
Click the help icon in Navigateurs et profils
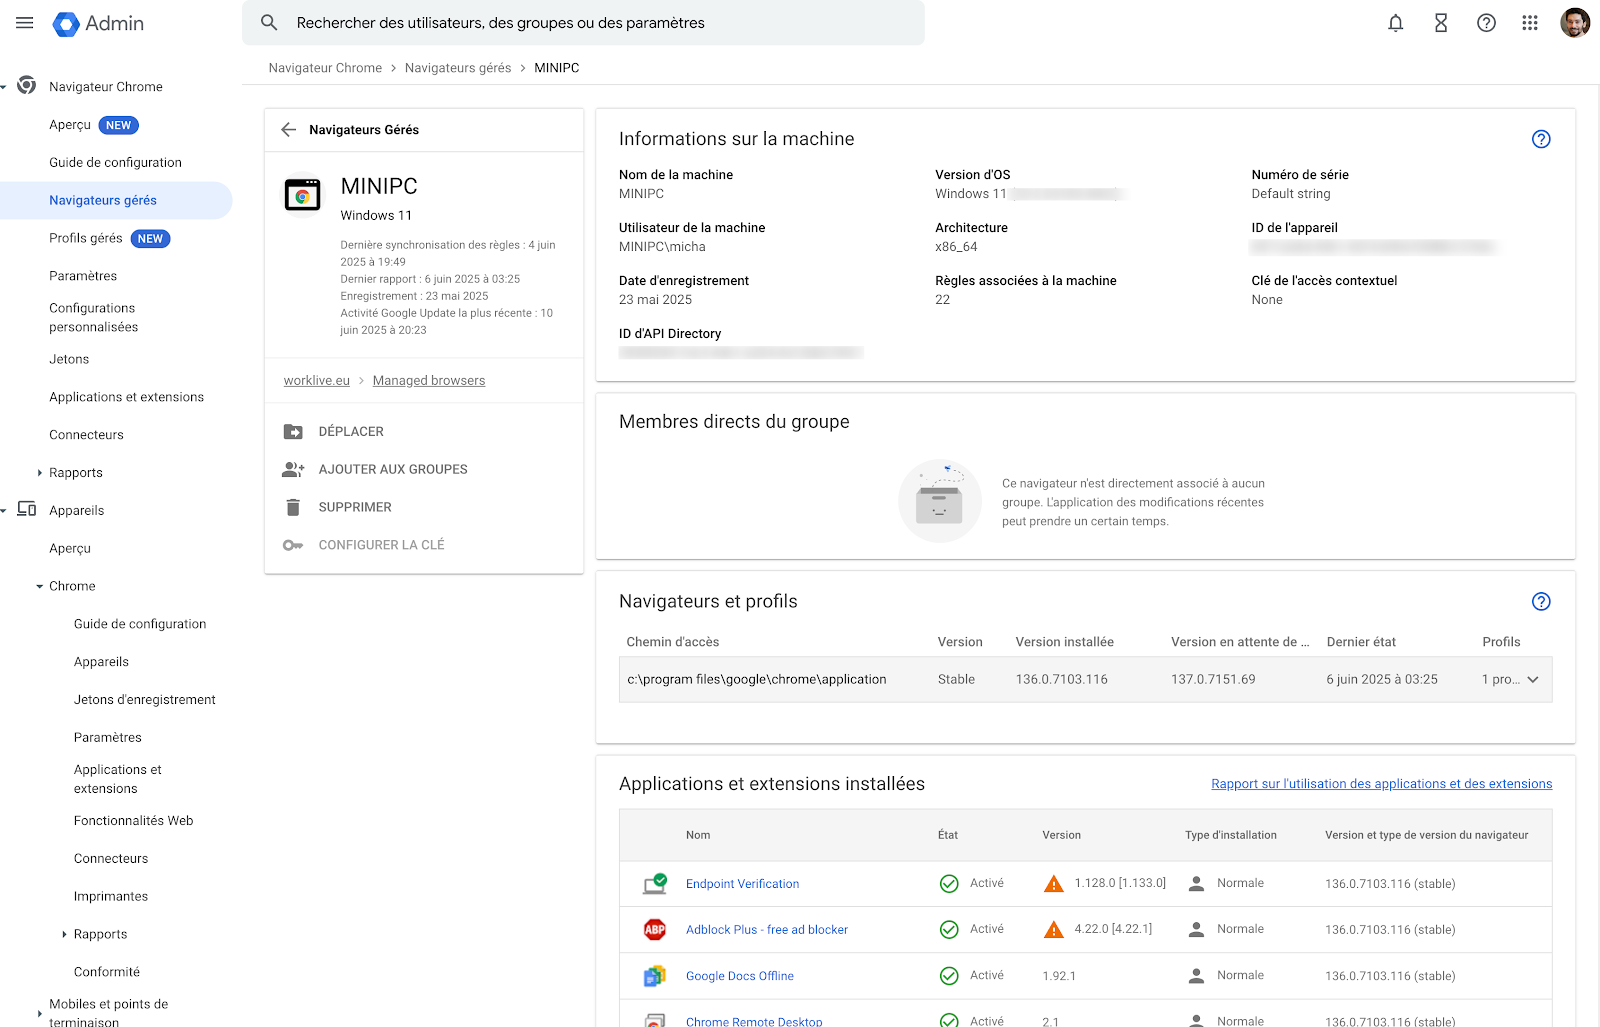[x=1541, y=601]
